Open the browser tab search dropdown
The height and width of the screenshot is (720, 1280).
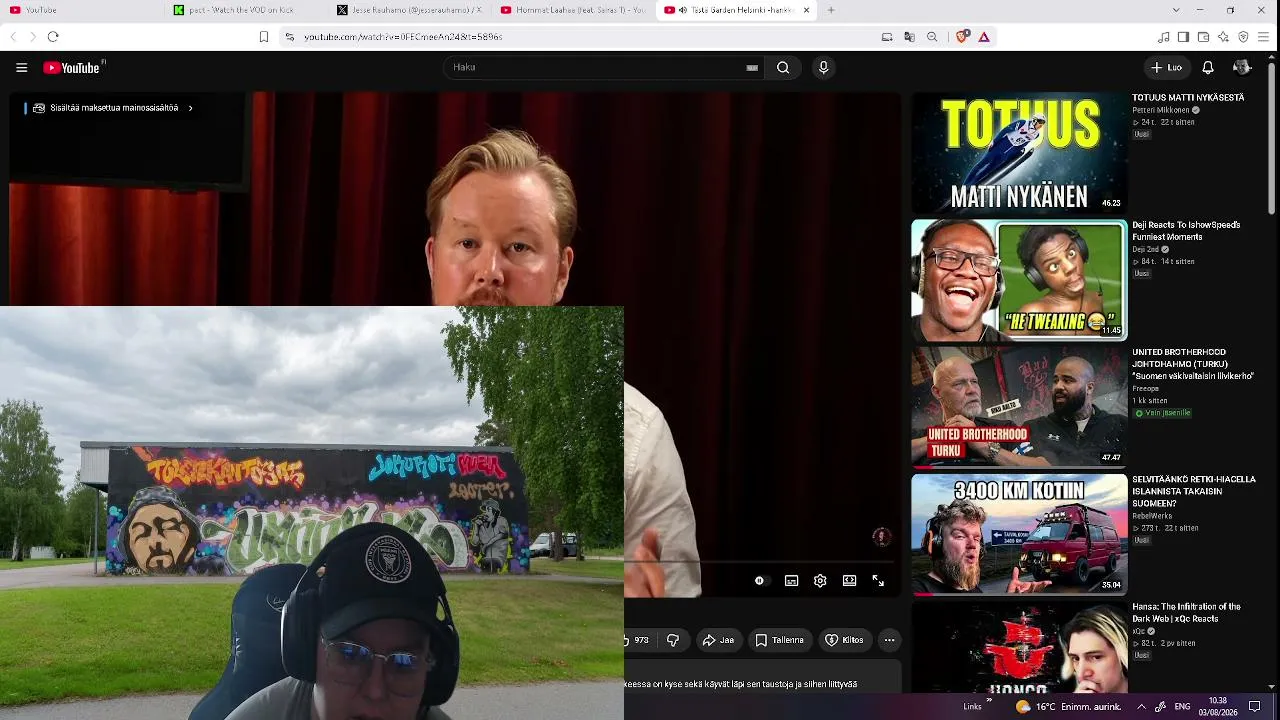[1175, 10]
